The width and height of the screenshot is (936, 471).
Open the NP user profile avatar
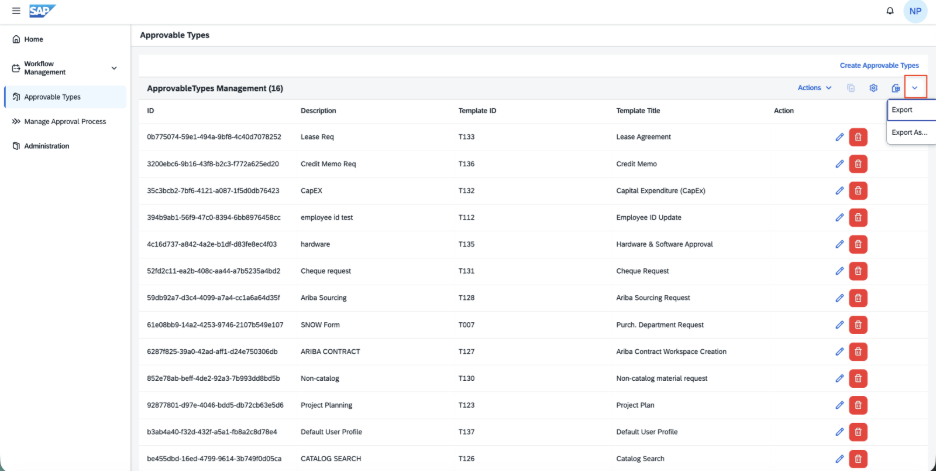pyautogui.click(x=915, y=11)
